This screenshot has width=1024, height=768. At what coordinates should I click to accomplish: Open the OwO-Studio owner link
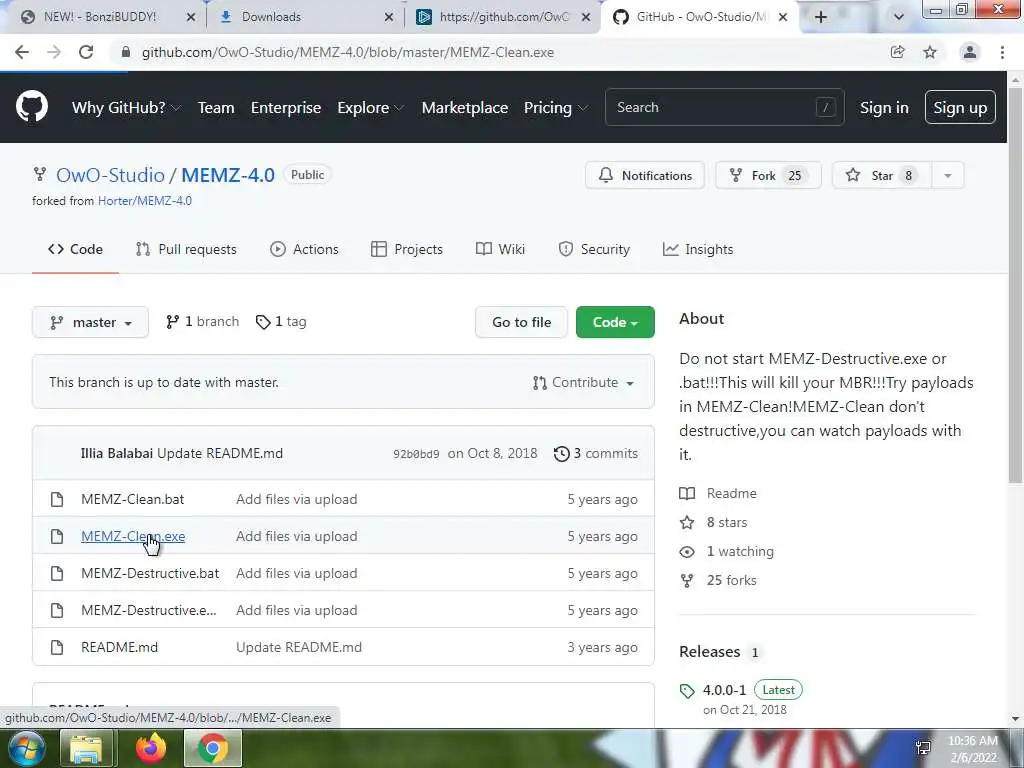point(110,175)
